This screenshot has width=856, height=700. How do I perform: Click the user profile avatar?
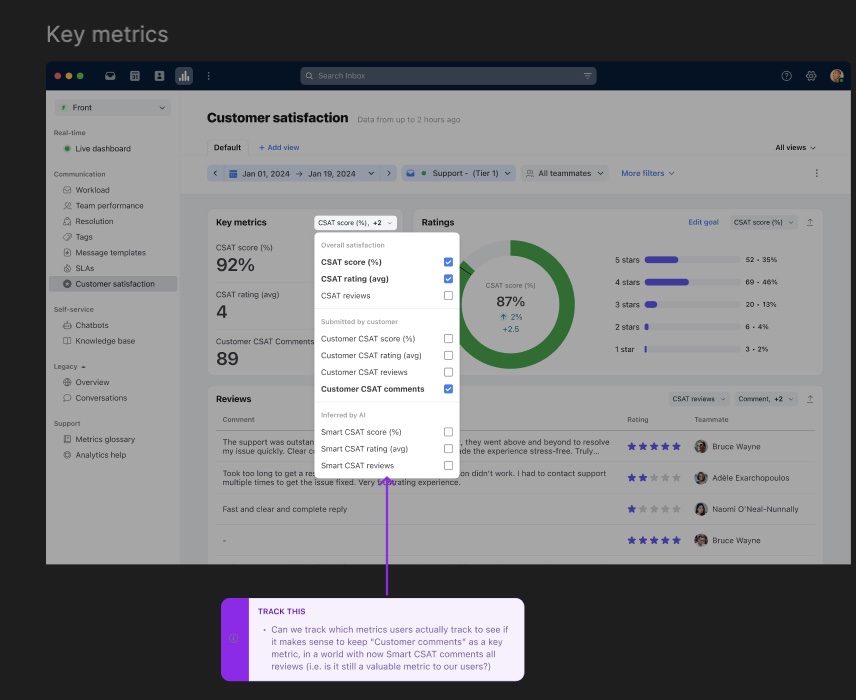[x=836, y=76]
